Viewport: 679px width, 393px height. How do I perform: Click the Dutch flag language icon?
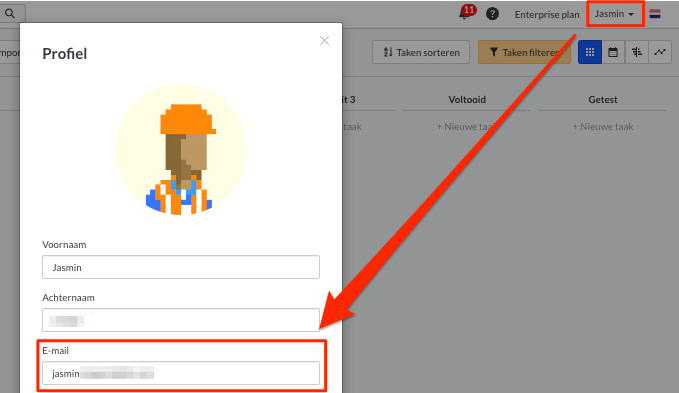click(655, 14)
